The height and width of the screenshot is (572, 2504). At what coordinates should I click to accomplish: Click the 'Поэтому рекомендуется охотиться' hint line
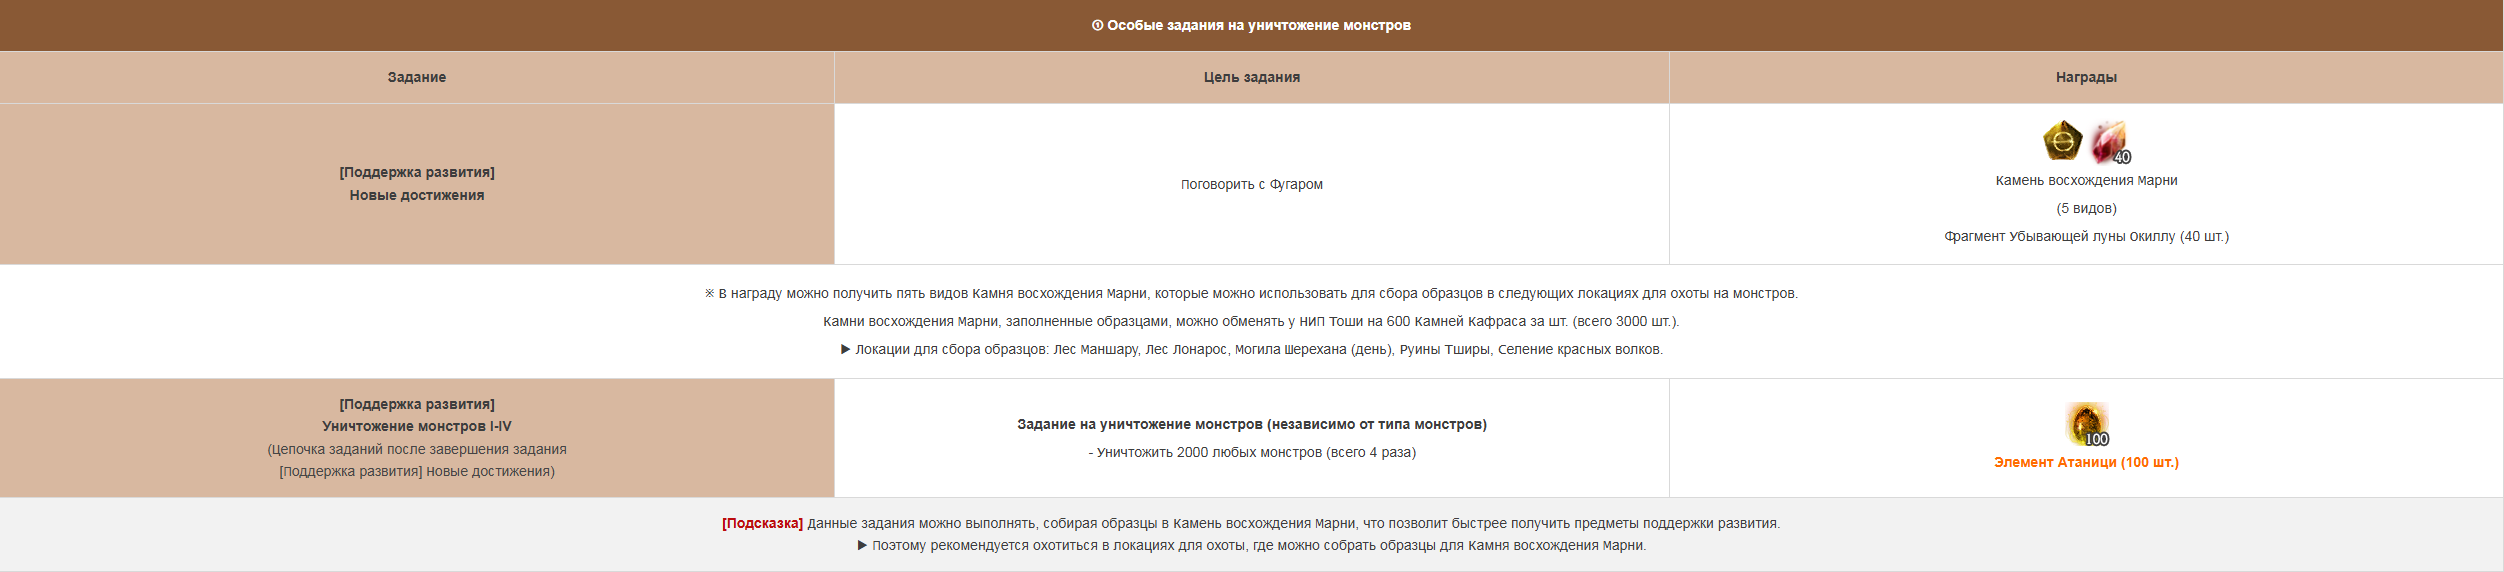pos(1251,545)
